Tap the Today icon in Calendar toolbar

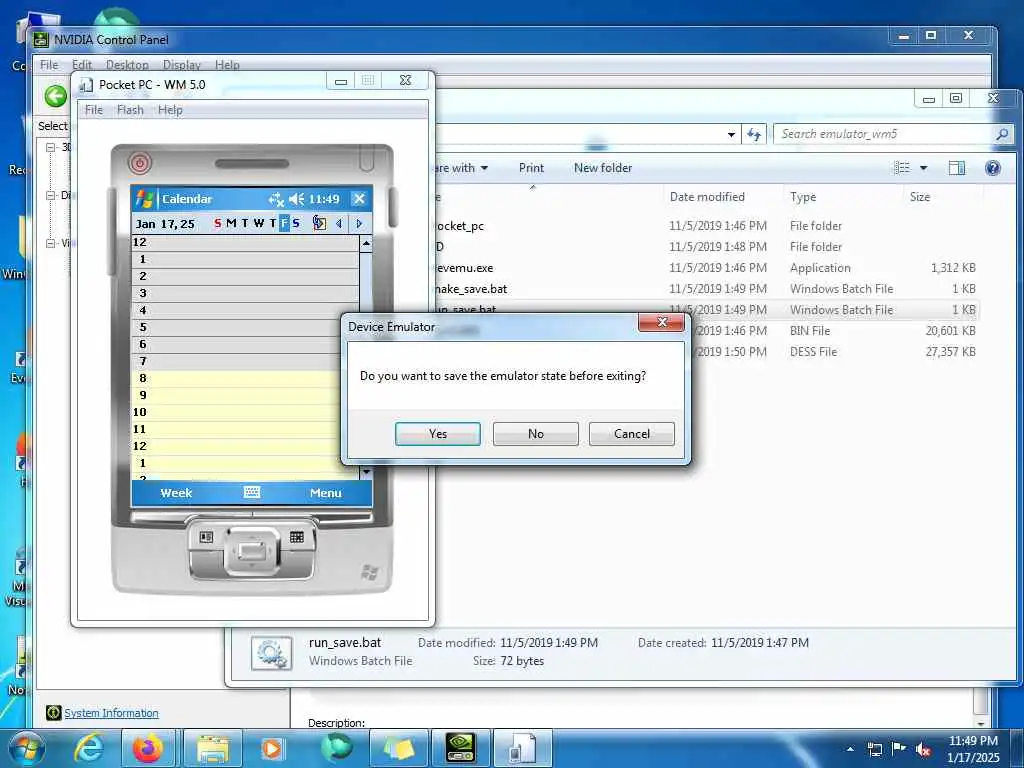point(319,223)
